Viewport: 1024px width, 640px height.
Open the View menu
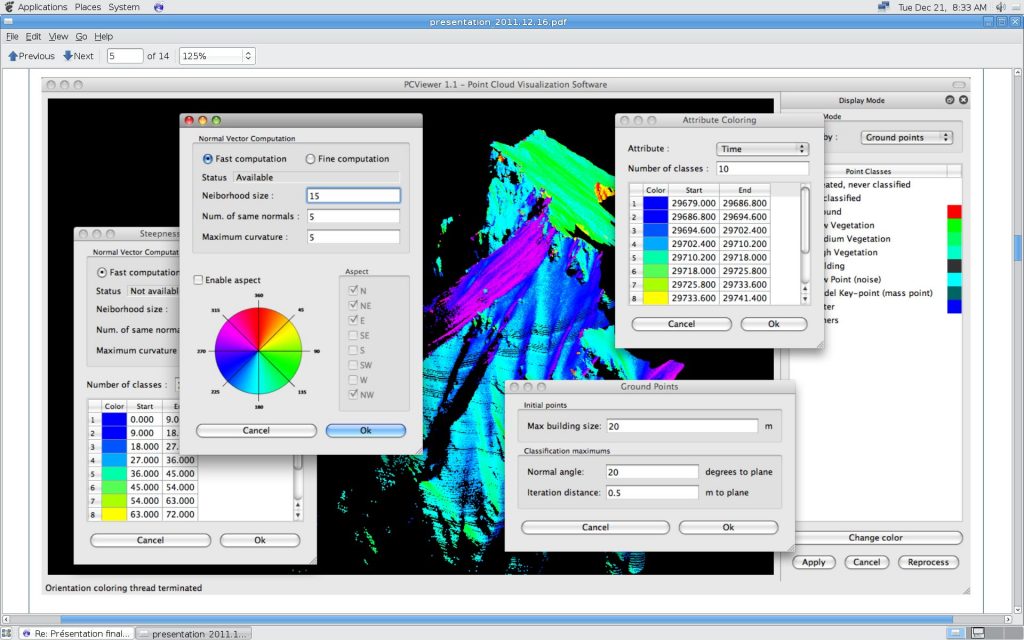(58, 36)
